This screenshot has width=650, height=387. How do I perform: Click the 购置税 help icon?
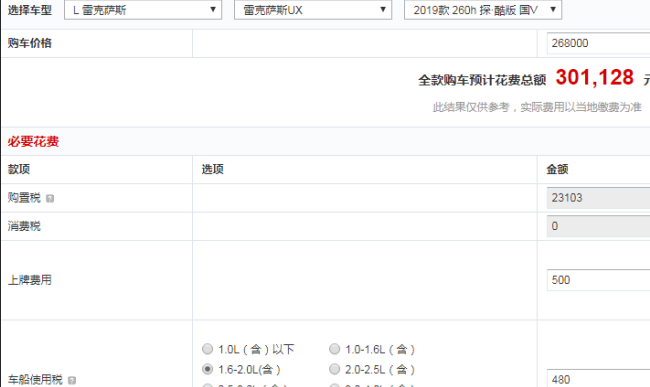[x=50, y=198]
